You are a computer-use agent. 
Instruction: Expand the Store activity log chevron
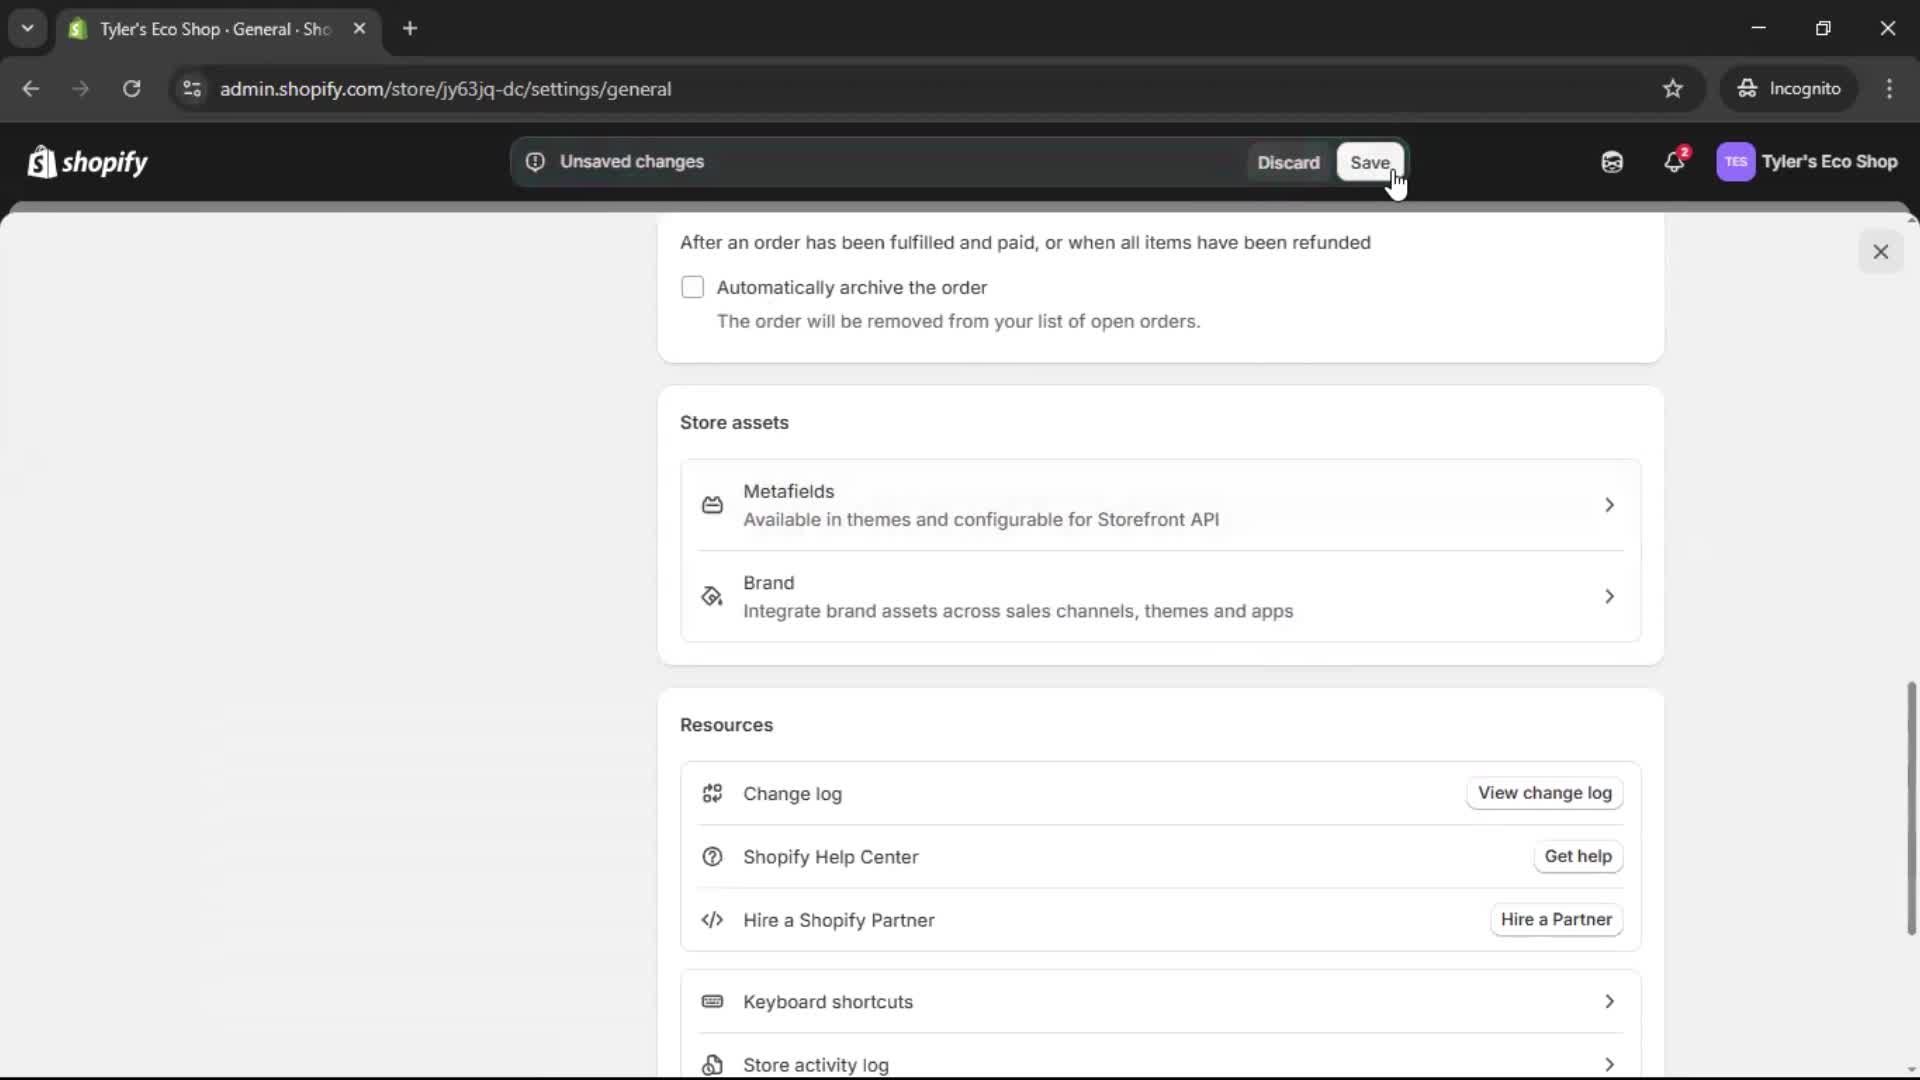coord(1609,1064)
